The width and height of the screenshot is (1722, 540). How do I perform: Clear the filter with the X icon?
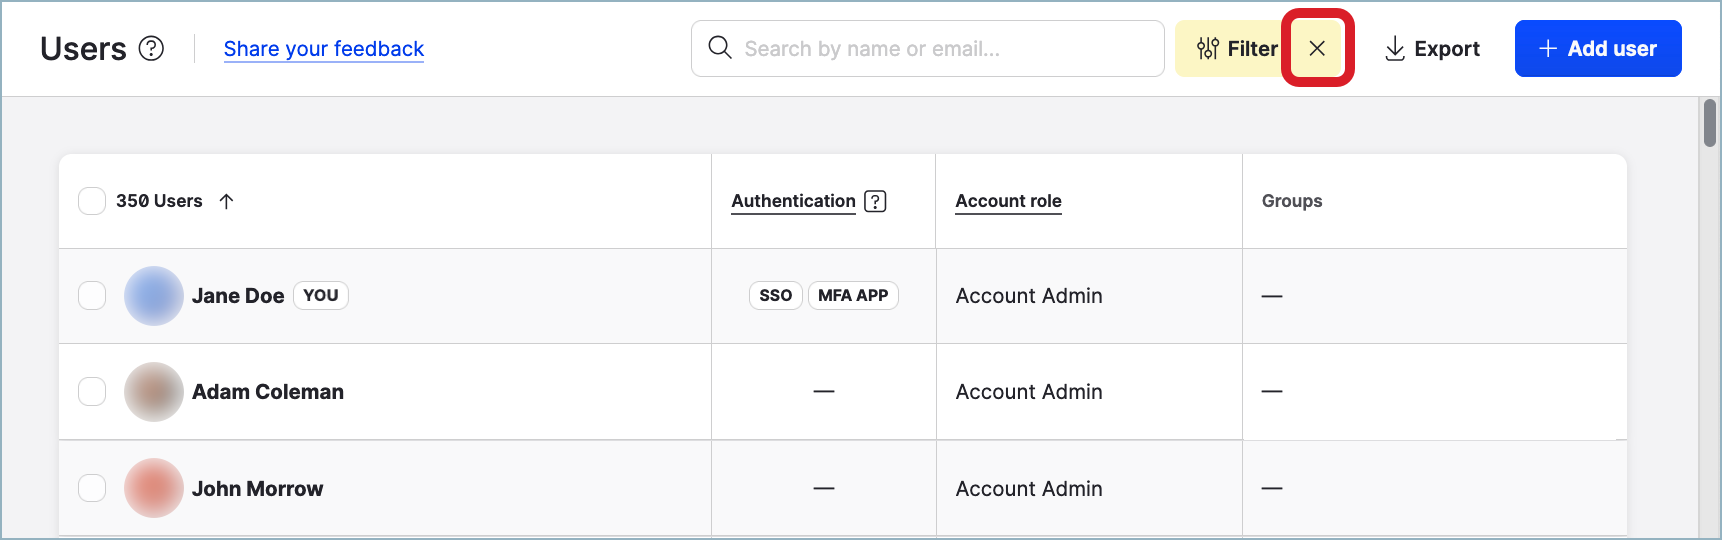tap(1317, 48)
